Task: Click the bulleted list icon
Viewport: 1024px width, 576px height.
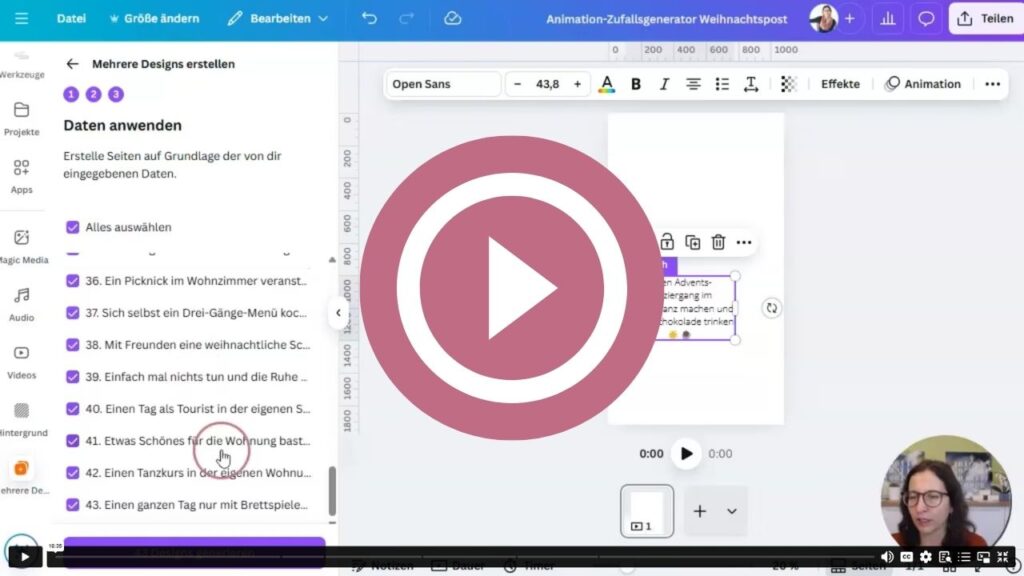Action: pyautogui.click(x=722, y=84)
